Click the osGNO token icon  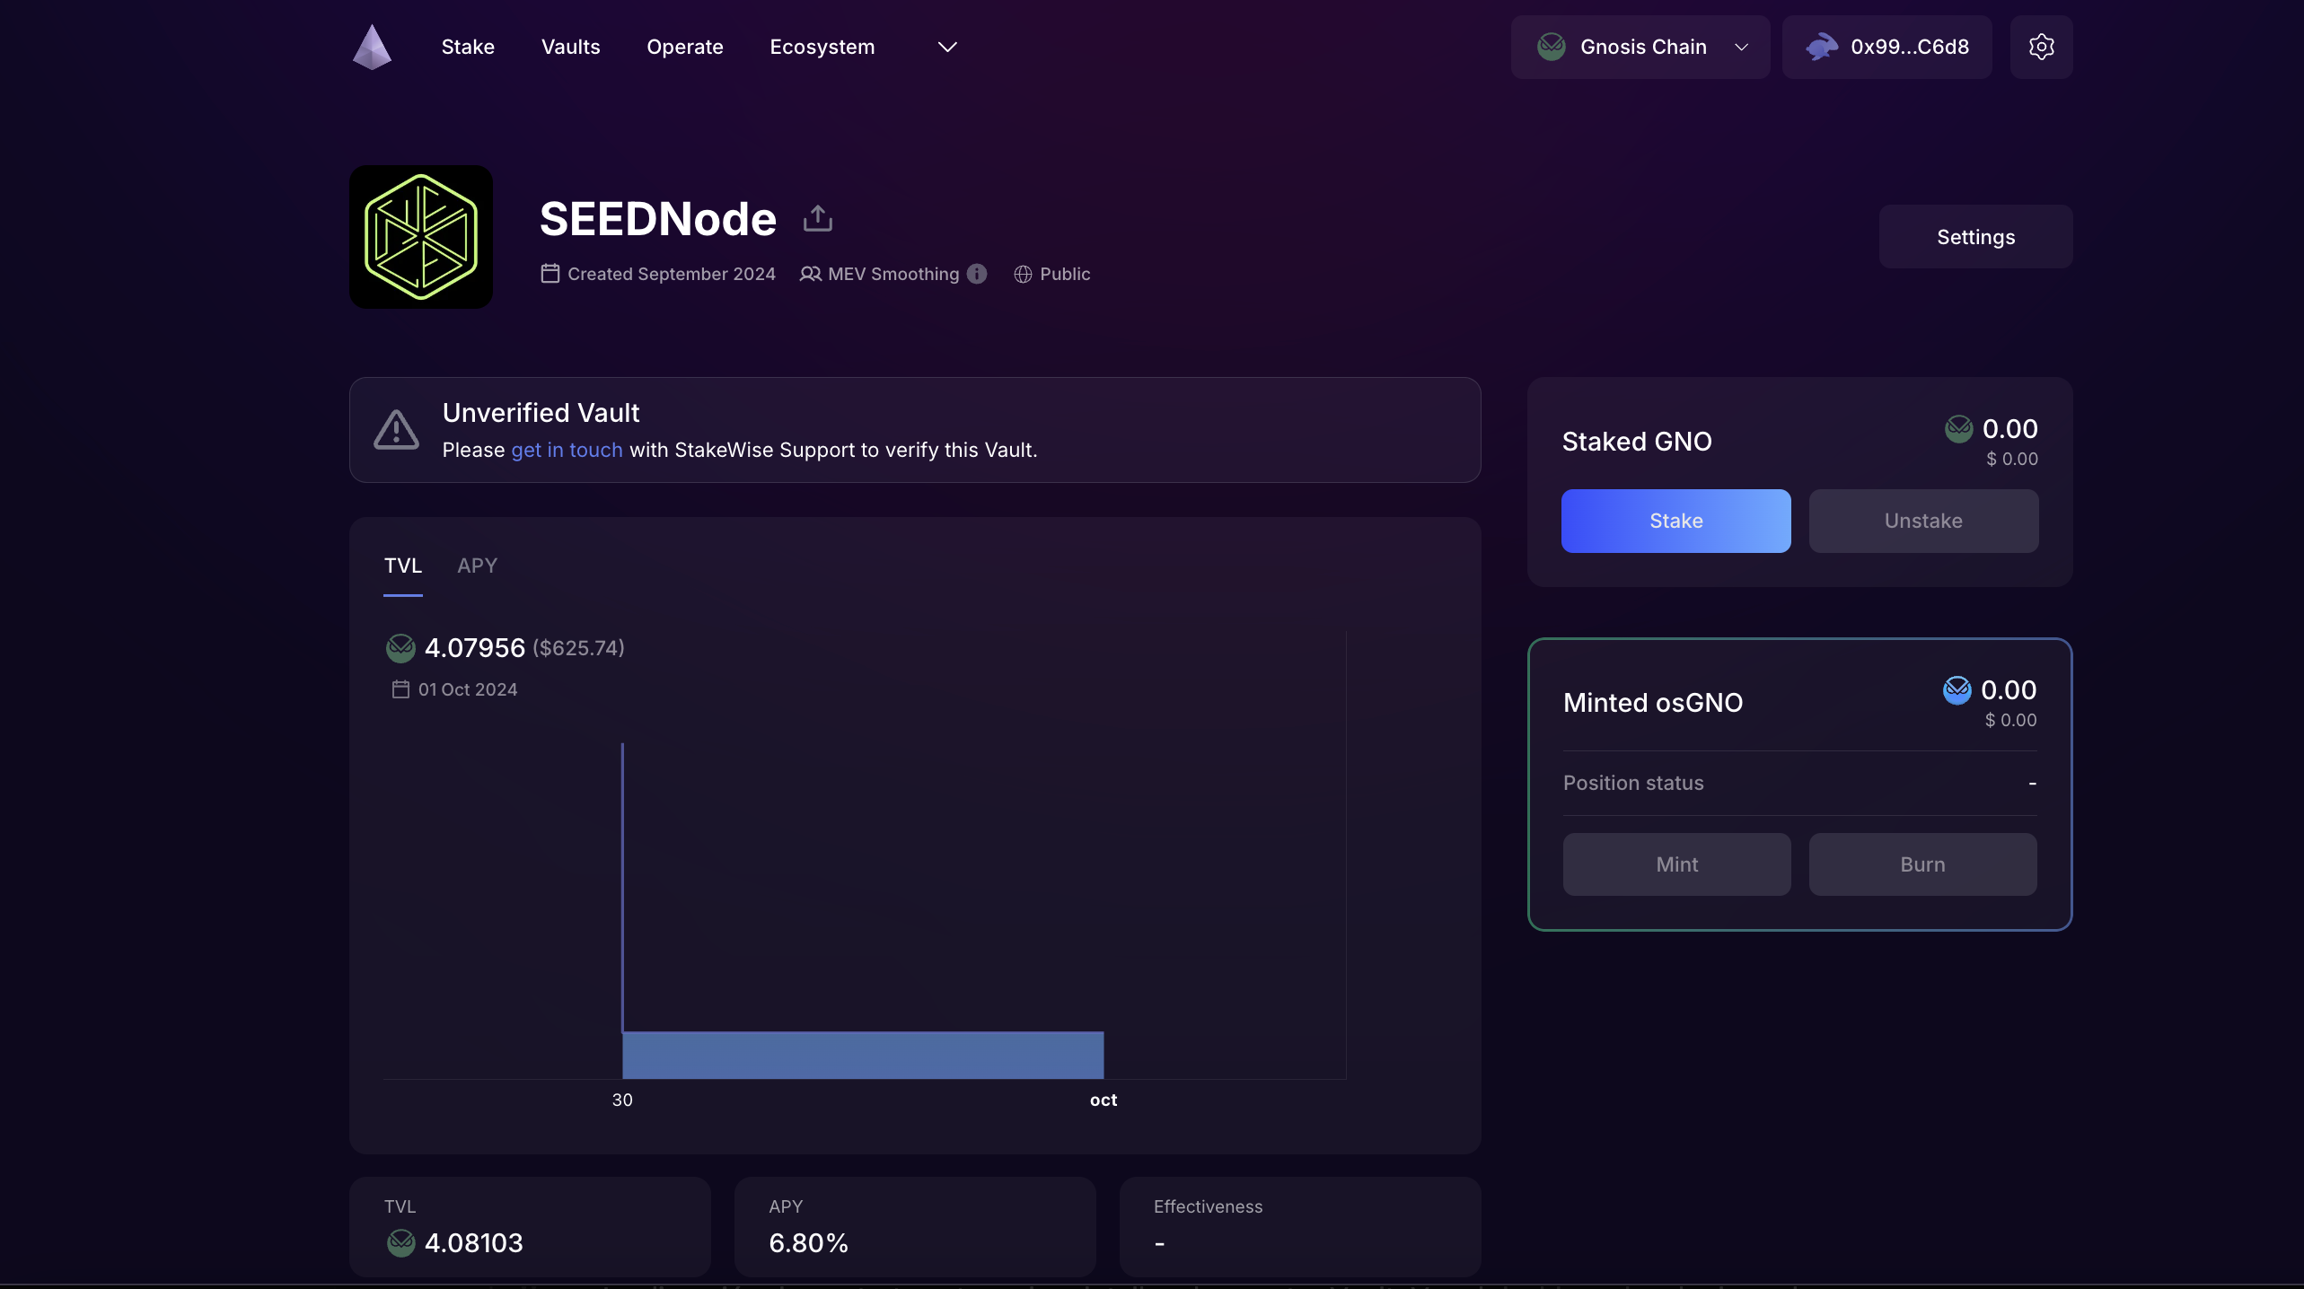[1956, 690]
